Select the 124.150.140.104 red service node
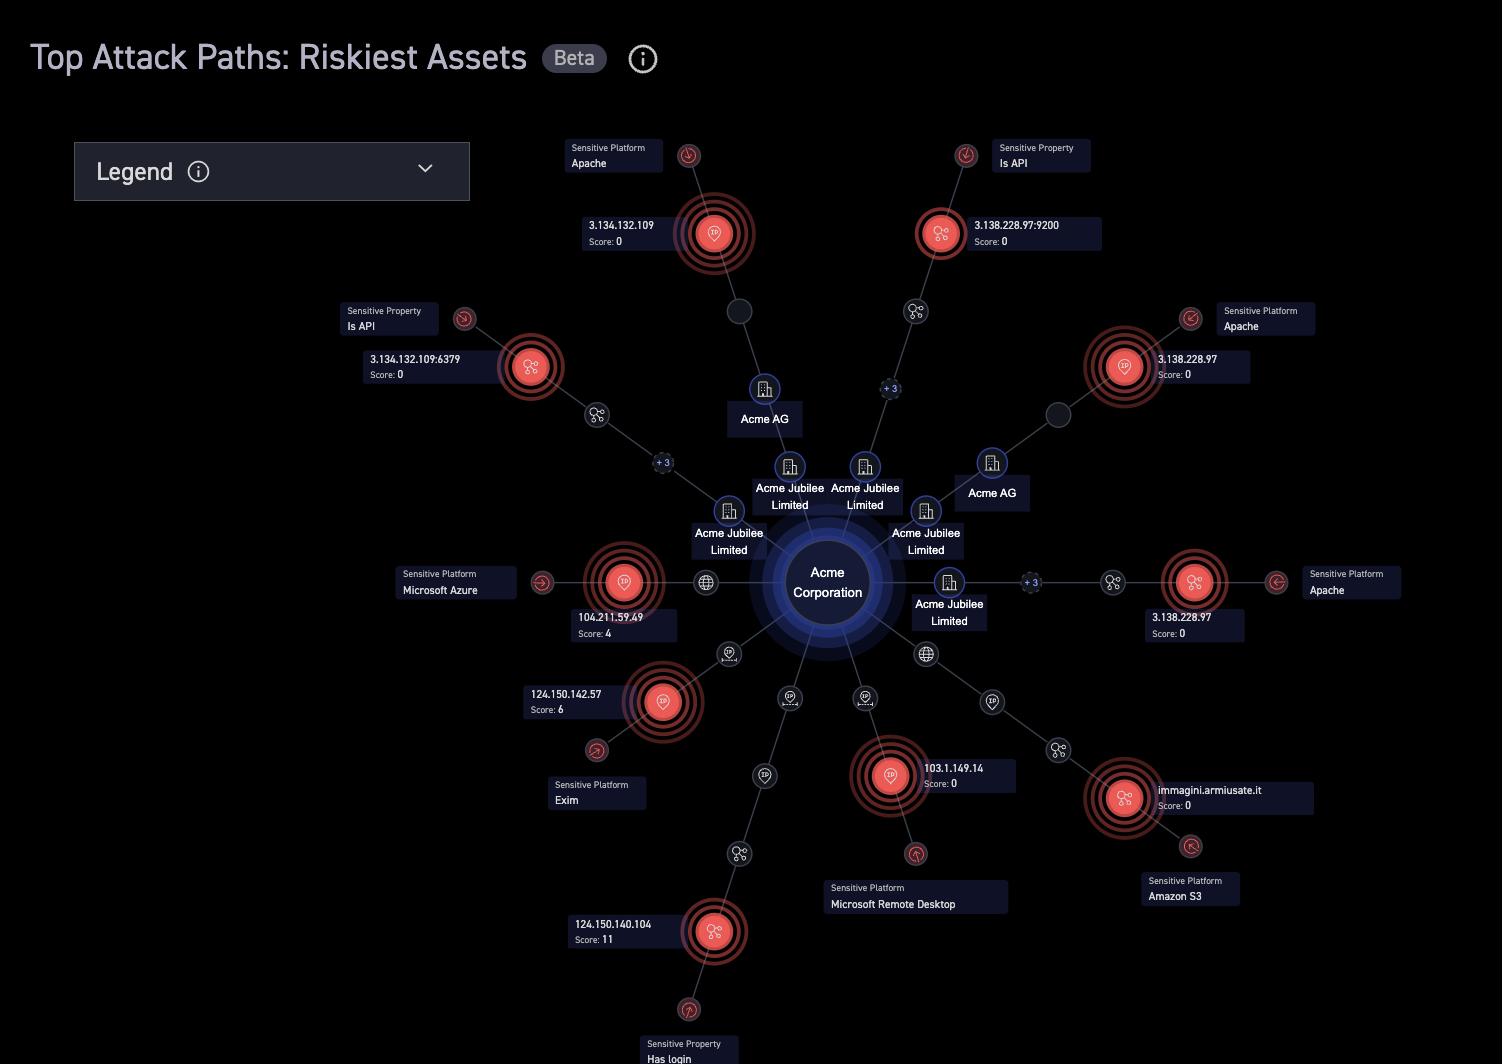1502x1064 pixels. [714, 931]
